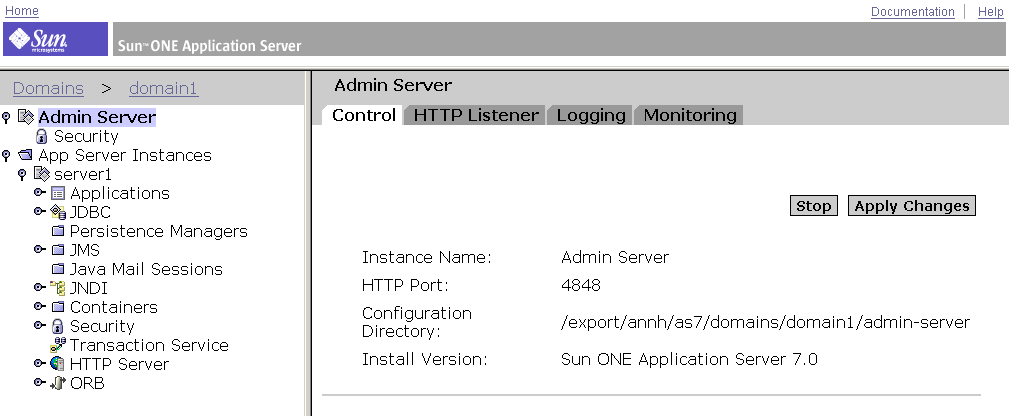Screen dimensions: 1009x416
Task: Click the 'Admin Server' panel heading
Action: click(x=393, y=85)
